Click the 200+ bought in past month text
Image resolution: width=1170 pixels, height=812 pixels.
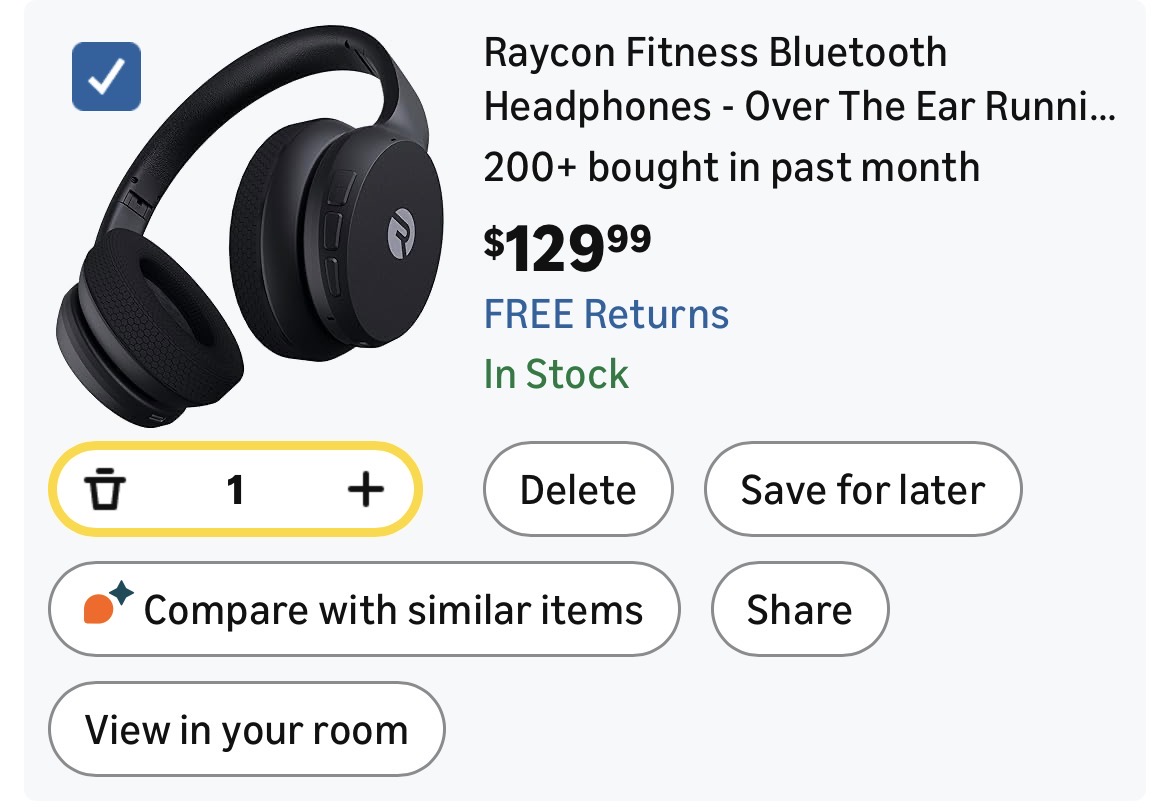[731, 167]
